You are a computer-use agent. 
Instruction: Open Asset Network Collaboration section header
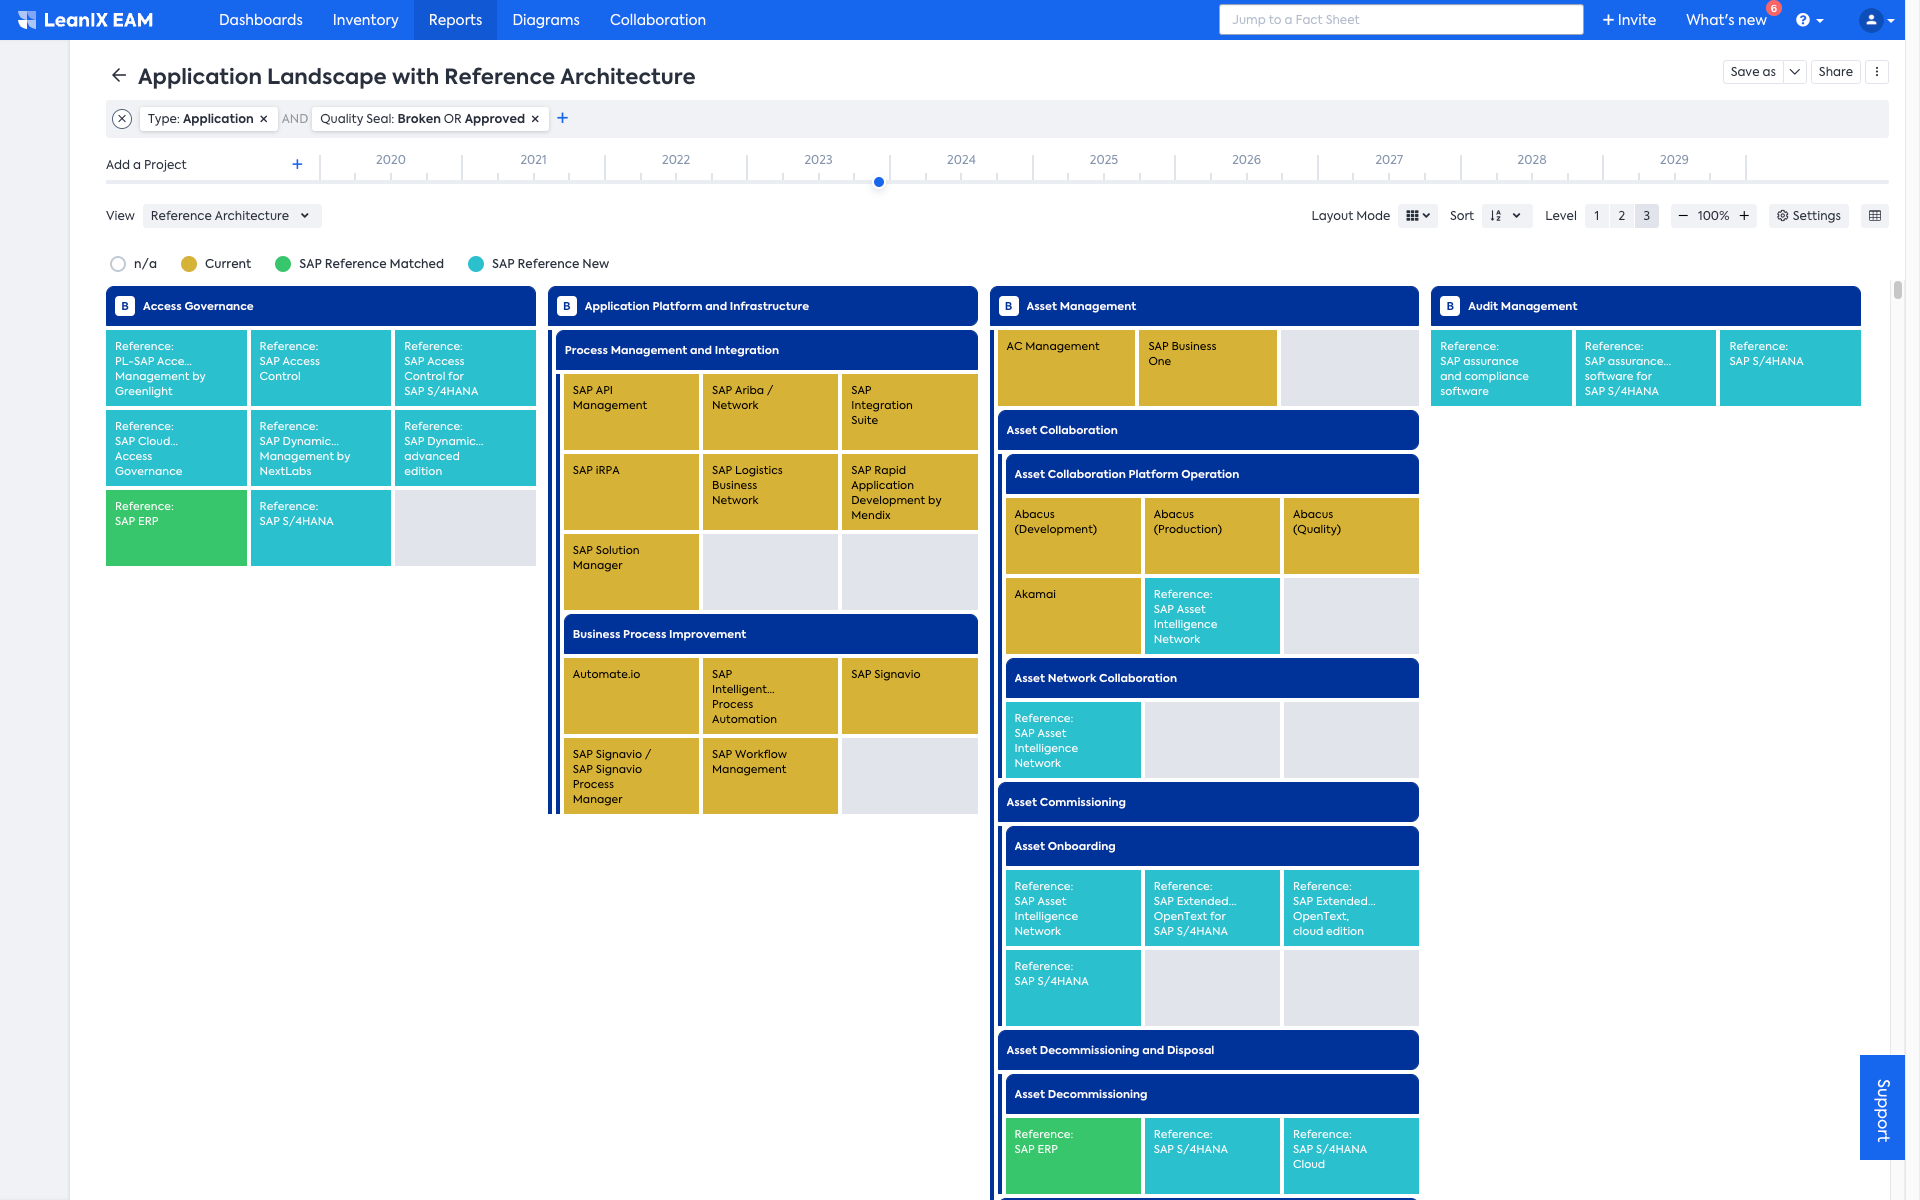(x=1212, y=678)
